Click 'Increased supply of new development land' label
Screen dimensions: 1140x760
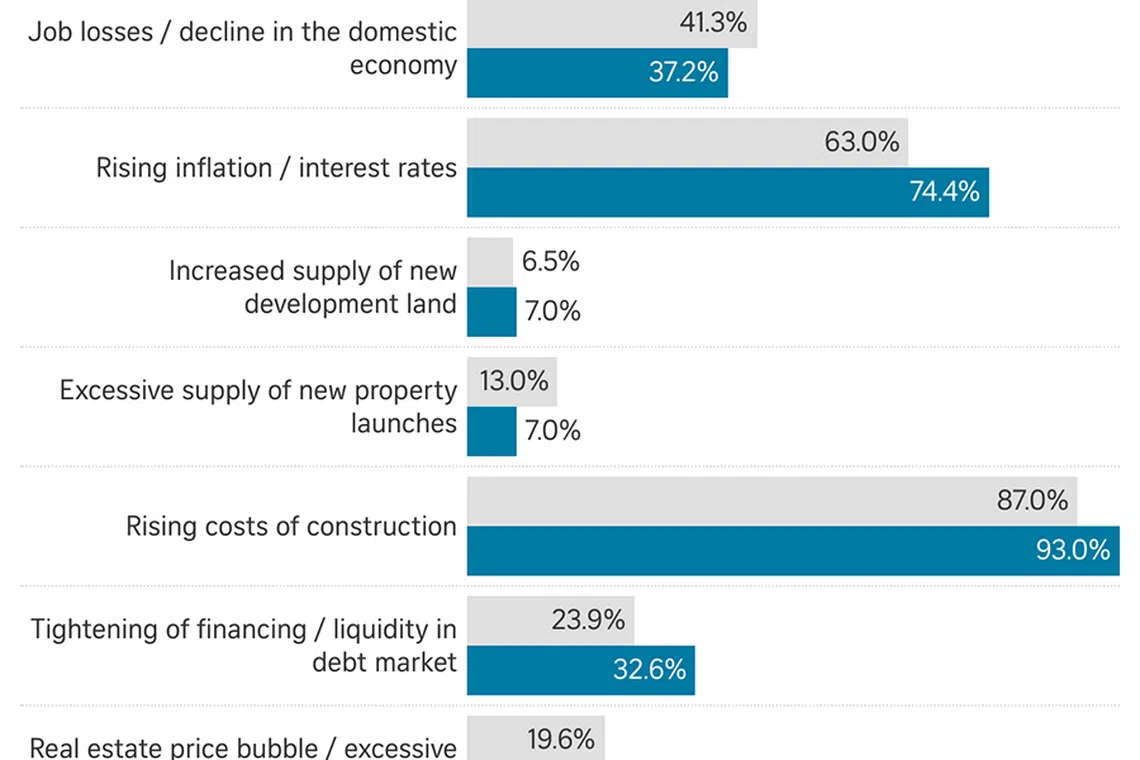[312, 286]
